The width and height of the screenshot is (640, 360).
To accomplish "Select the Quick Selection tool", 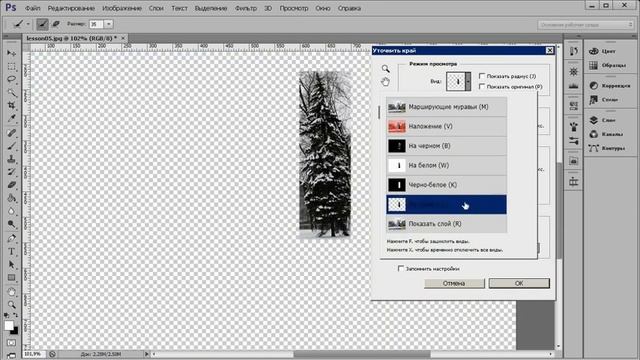I will pos(11,93).
